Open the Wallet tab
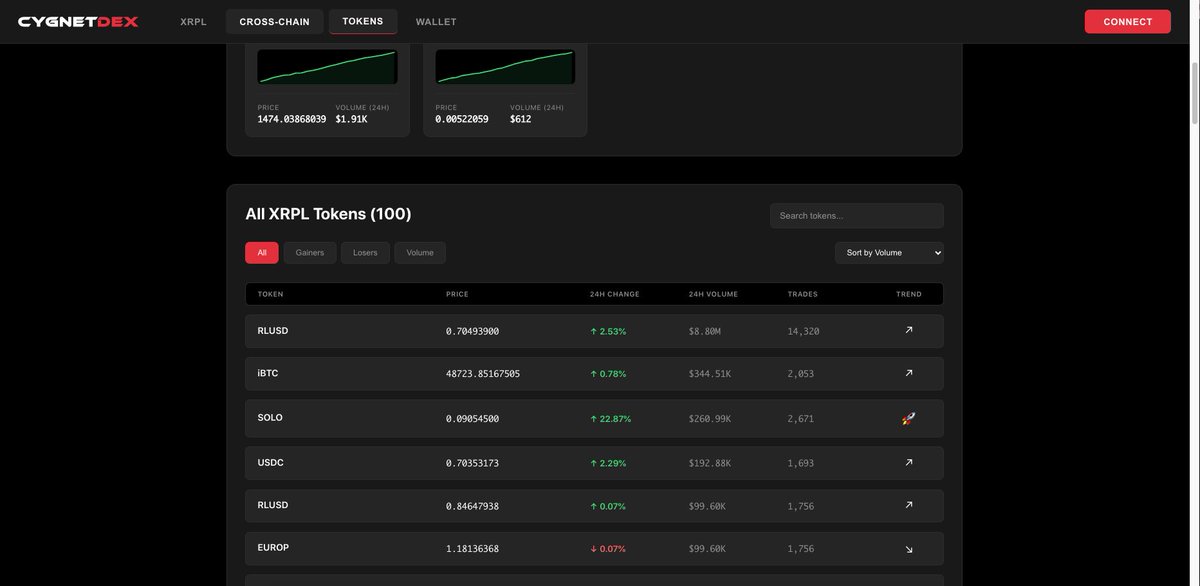Viewport: 1200px width, 586px height. [436, 22]
